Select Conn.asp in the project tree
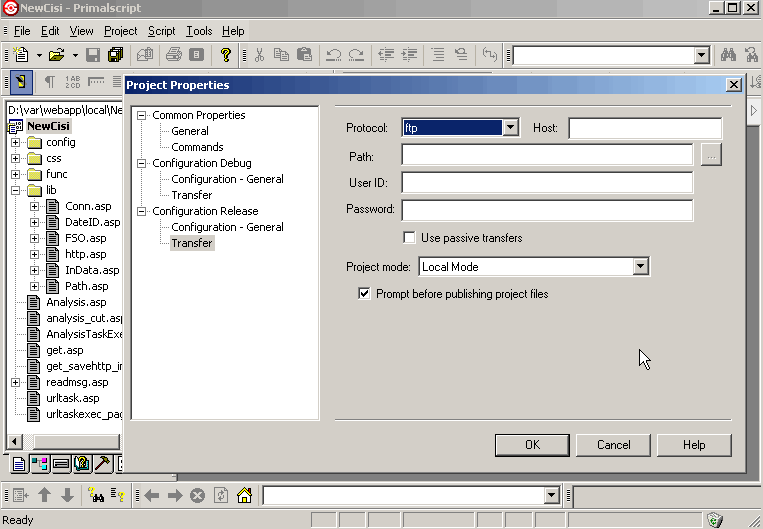The image size is (763, 529). [88, 206]
